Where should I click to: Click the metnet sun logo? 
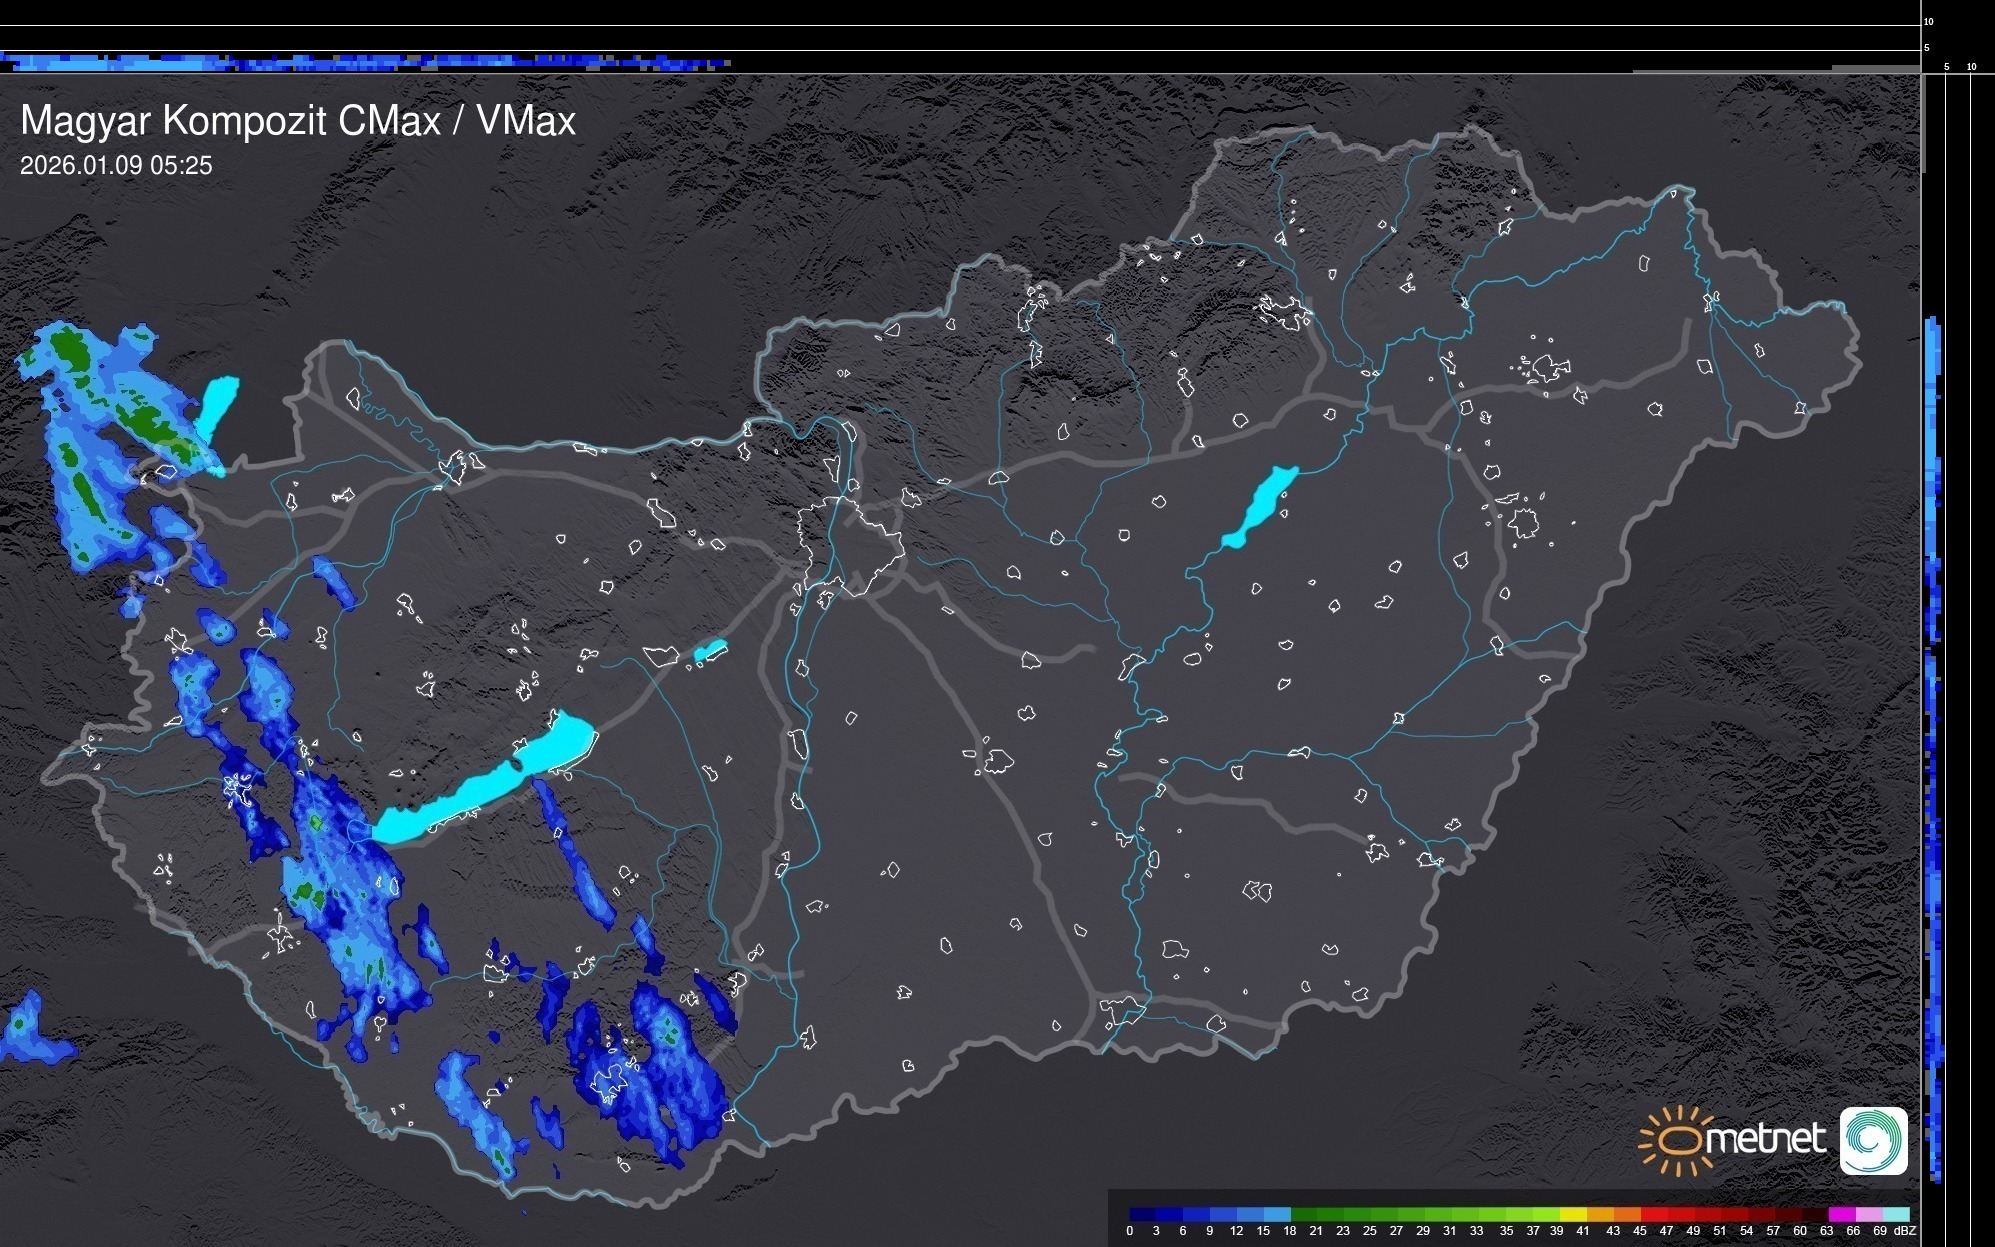tap(1675, 1140)
